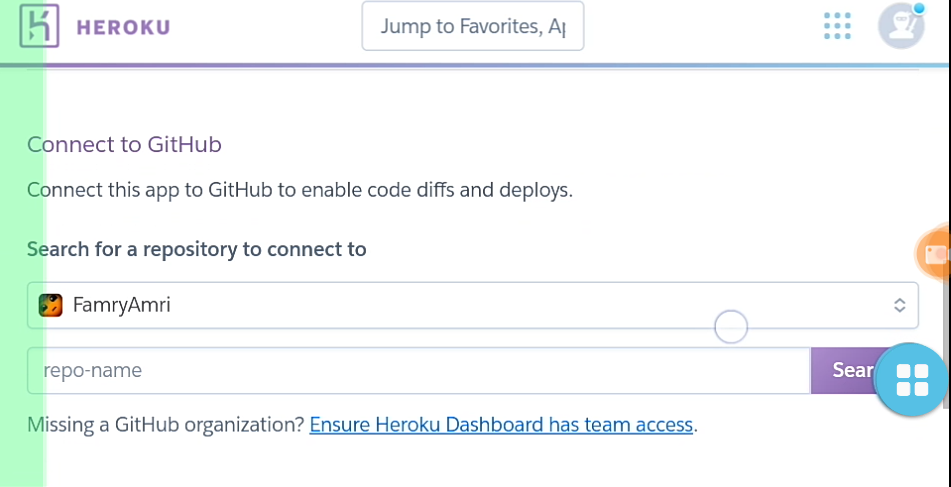The image size is (951, 487).
Task: Tap the orange floating recorder icon
Action: tap(935, 254)
